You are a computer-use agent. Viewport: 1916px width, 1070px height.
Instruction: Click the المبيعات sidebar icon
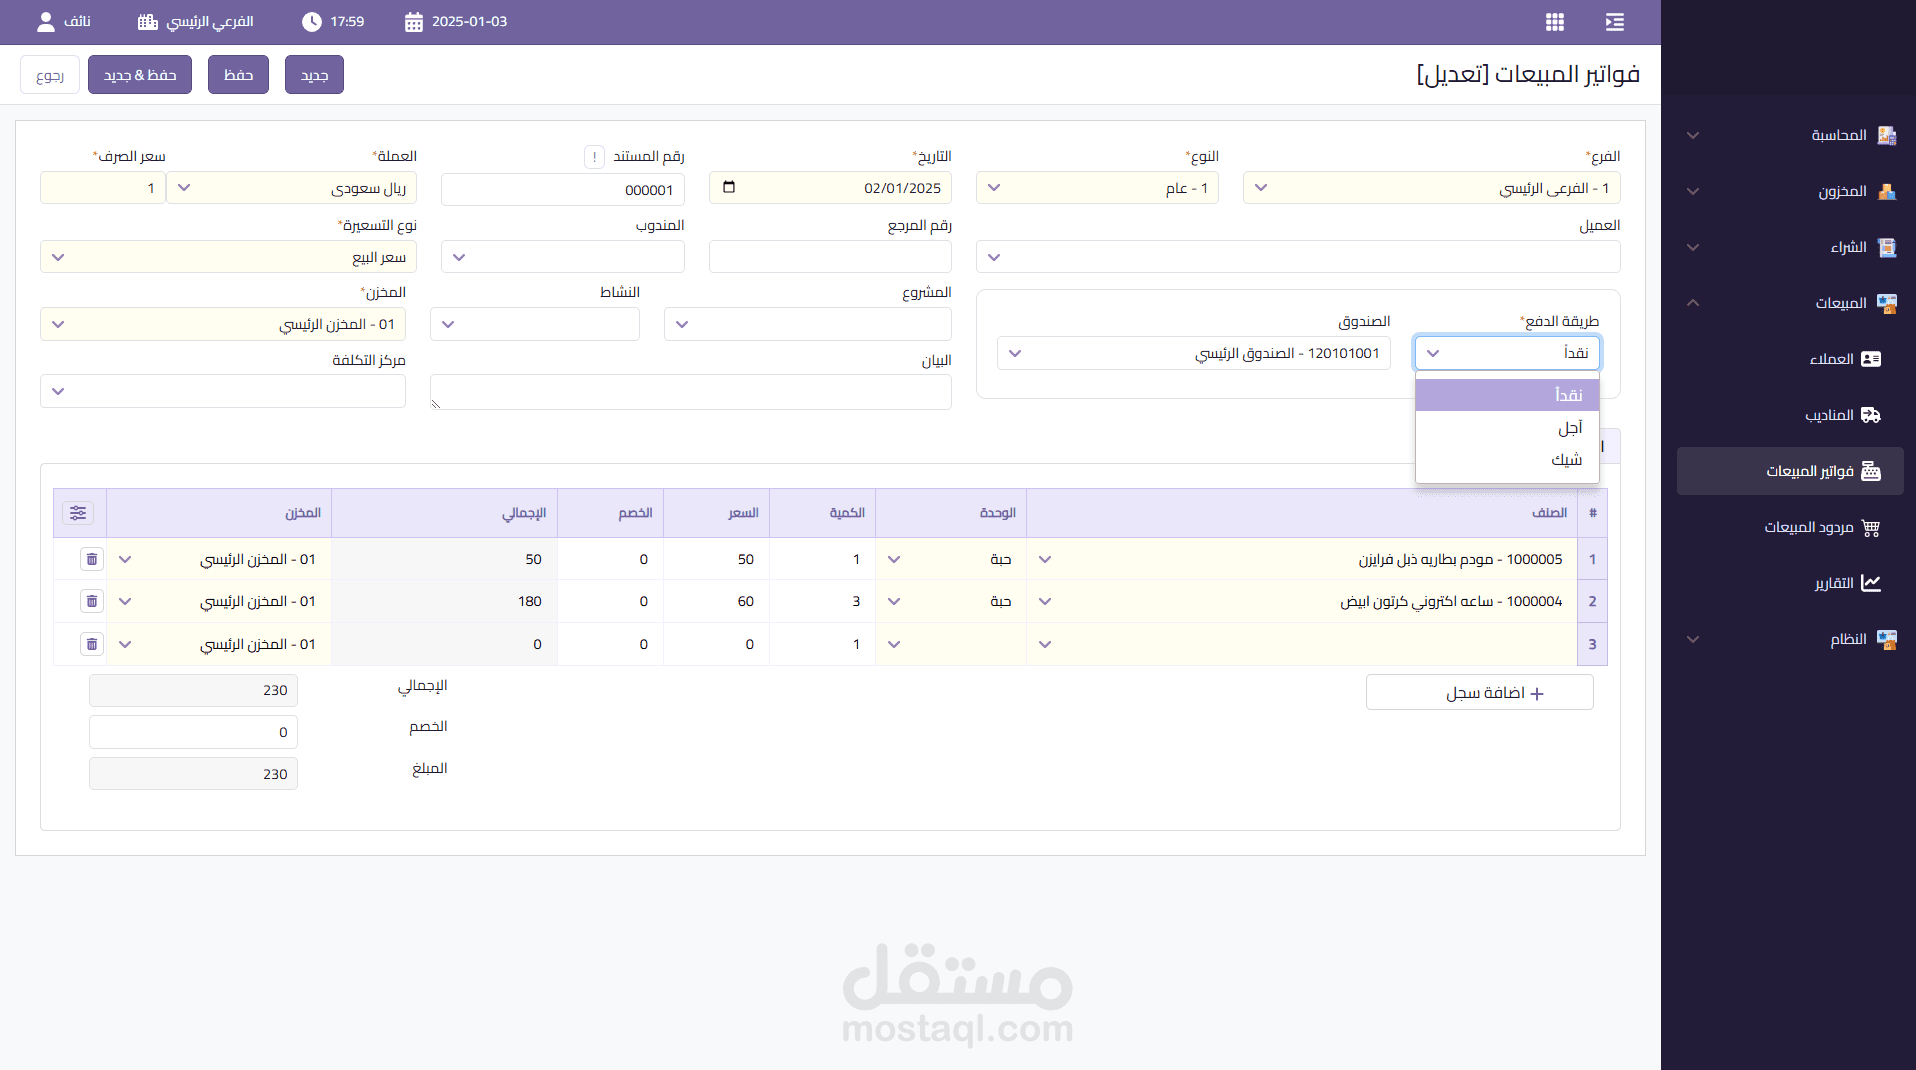(1887, 303)
